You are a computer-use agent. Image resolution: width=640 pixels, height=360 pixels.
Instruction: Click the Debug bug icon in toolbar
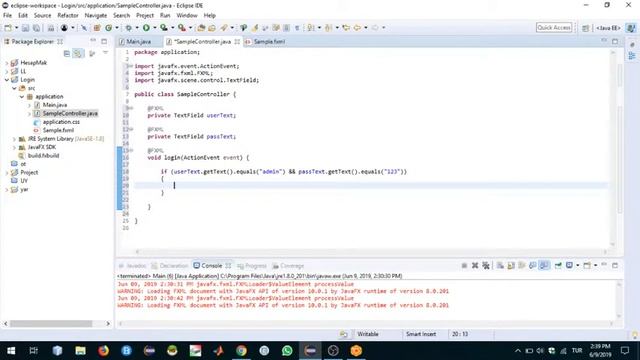click(x=129, y=28)
